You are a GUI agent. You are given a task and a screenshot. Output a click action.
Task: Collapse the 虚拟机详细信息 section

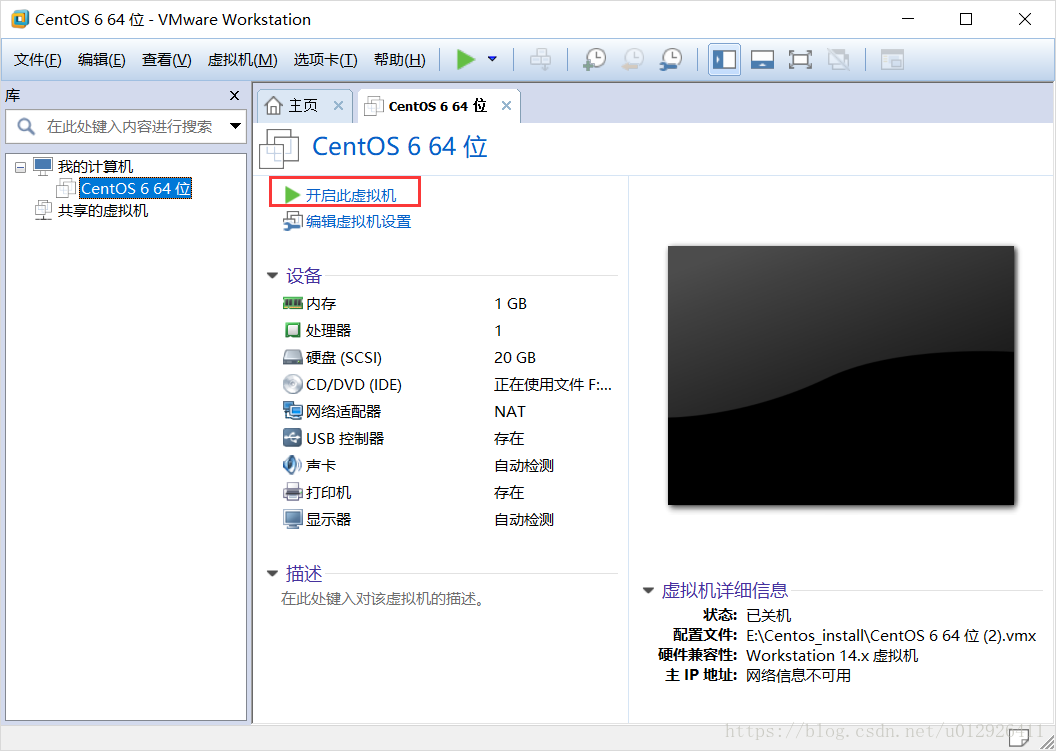tap(648, 590)
